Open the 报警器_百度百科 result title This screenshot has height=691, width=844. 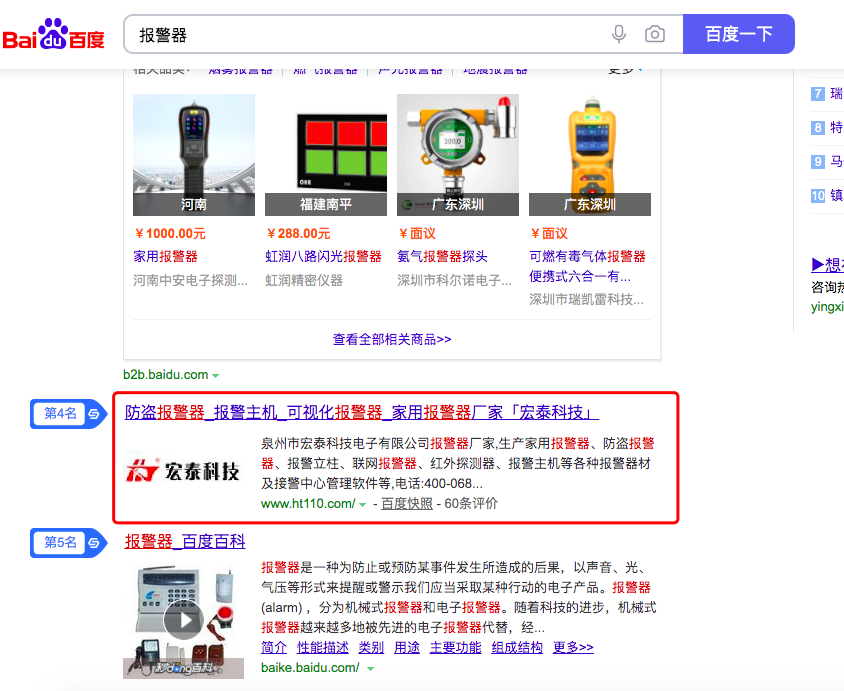pos(185,541)
